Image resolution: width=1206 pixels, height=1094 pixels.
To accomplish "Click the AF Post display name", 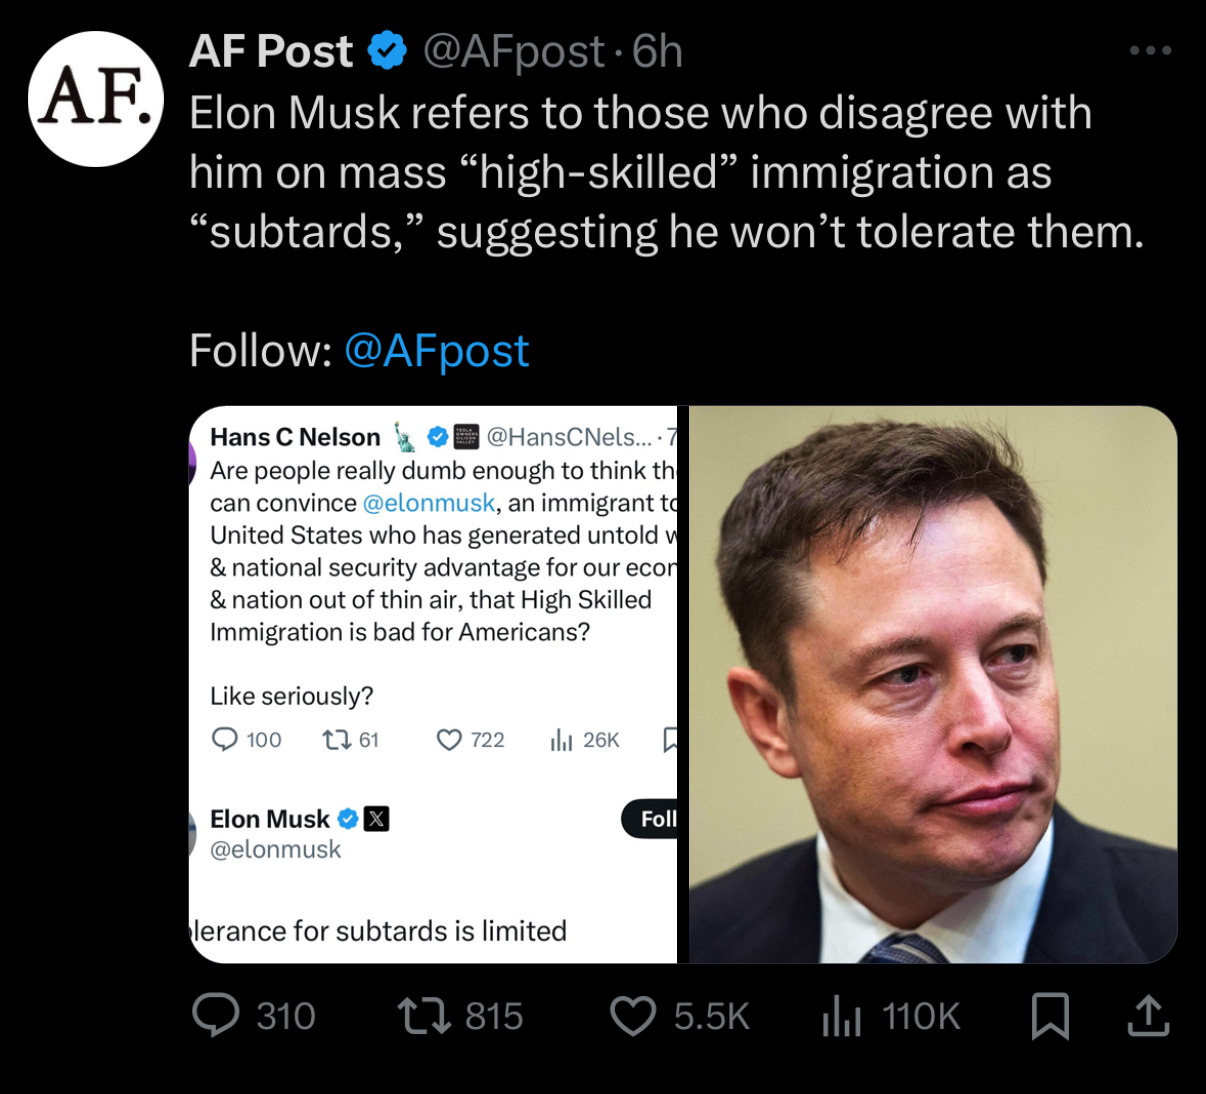I will [271, 51].
